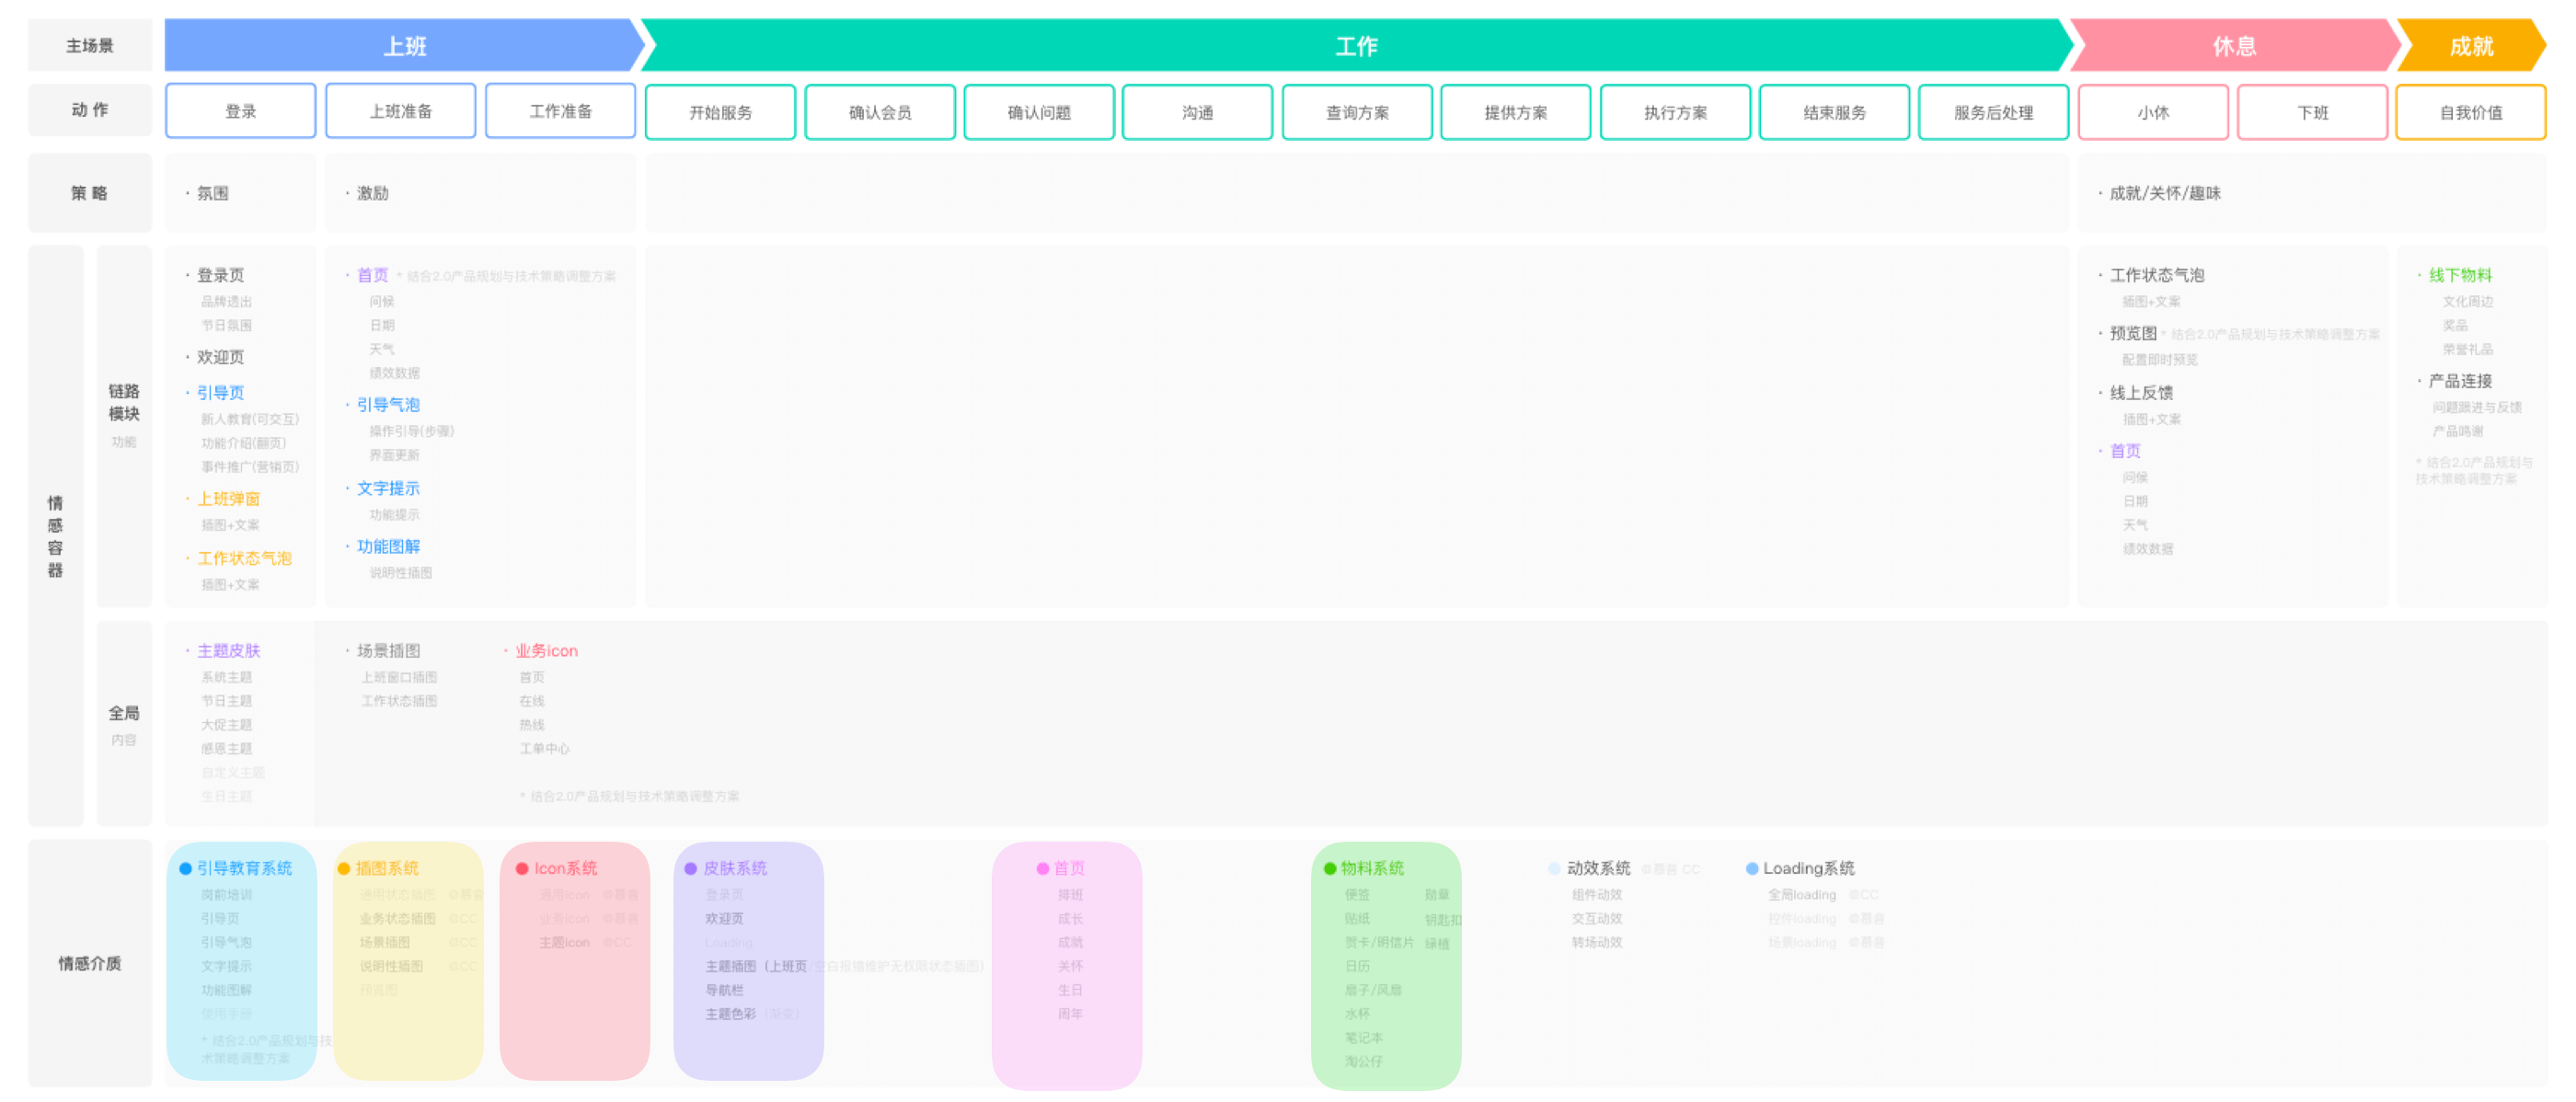Click the 登录 action box

[240, 111]
